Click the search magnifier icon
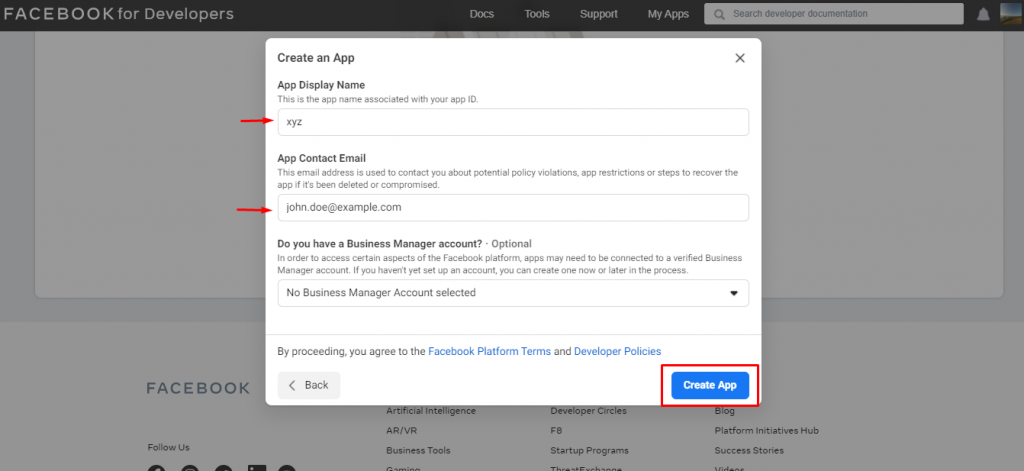This screenshot has height=471, width=1024. [x=719, y=14]
